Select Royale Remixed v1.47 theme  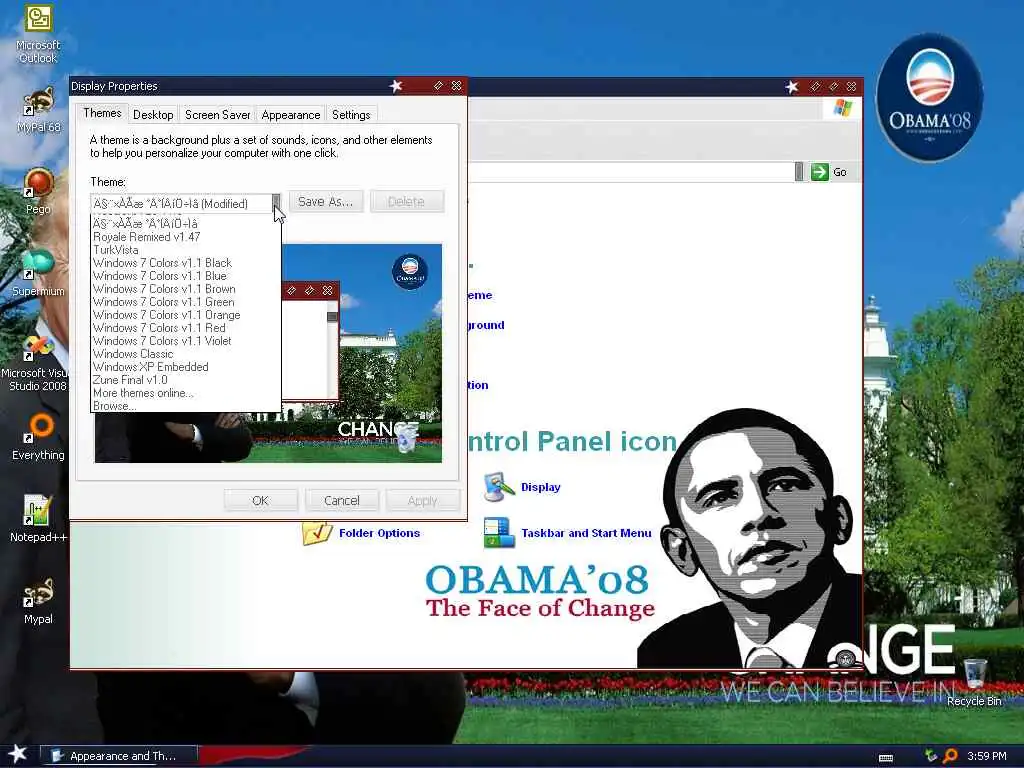186,236
